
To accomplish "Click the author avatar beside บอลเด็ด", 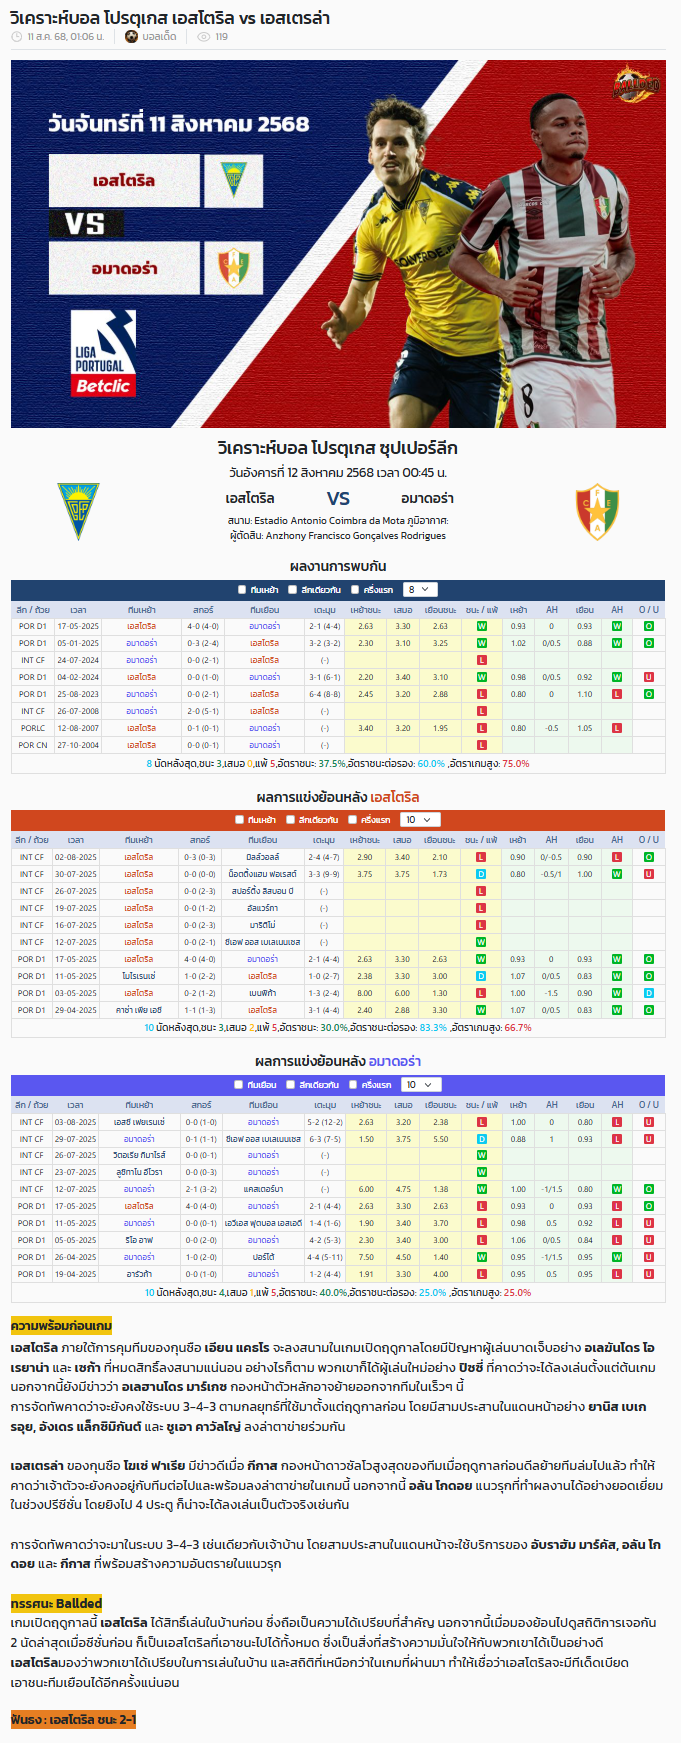I will tap(132, 36).
